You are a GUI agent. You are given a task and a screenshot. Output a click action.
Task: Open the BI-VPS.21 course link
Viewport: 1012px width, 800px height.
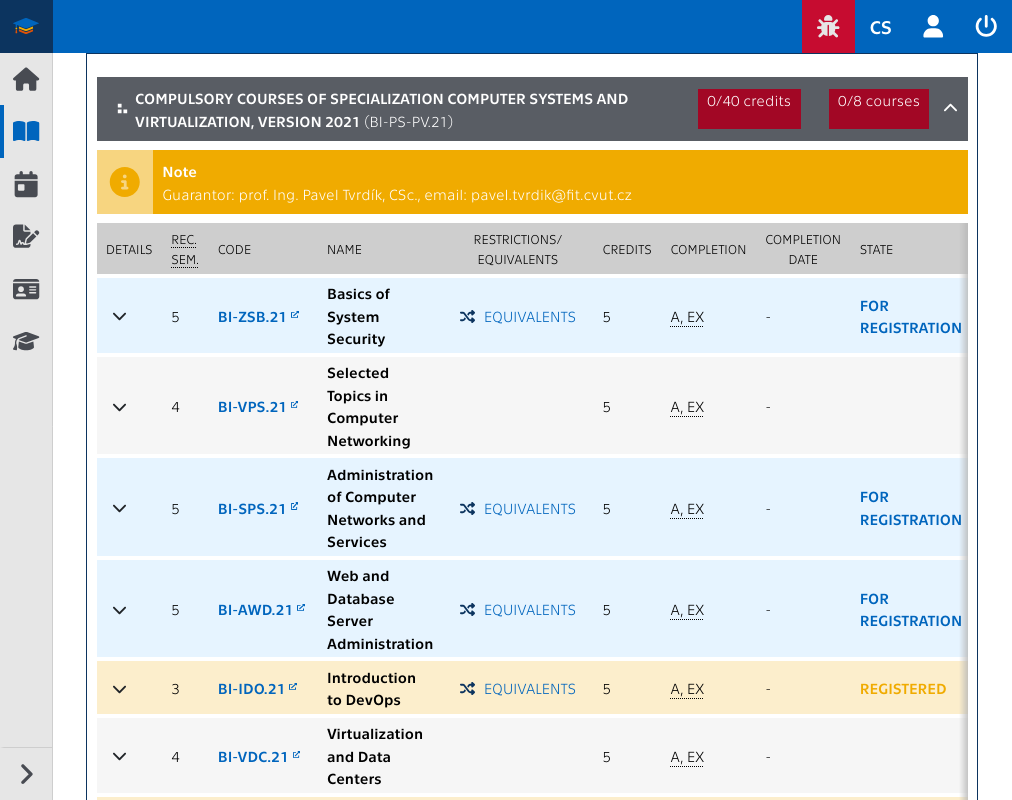(x=258, y=407)
